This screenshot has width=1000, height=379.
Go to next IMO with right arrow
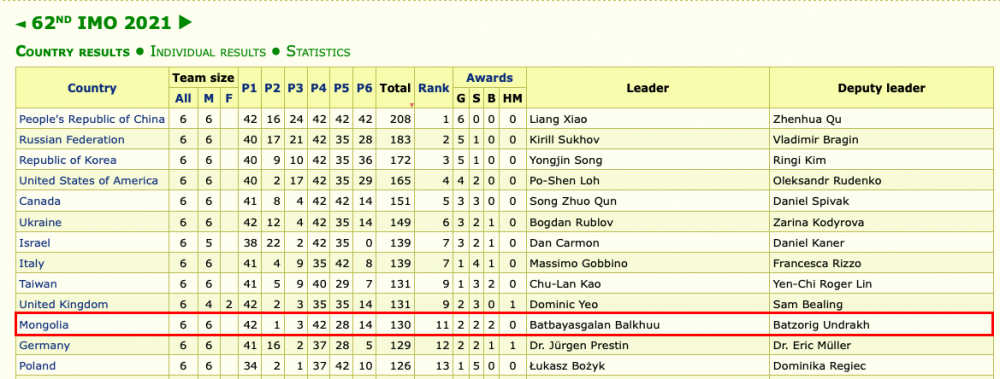pyautogui.click(x=185, y=23)
